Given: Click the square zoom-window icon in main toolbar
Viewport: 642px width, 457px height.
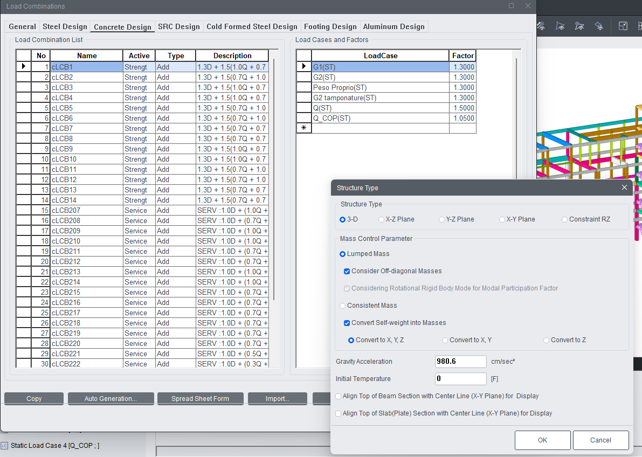Looking at the screenshot, I should click(x=623, y=26).
